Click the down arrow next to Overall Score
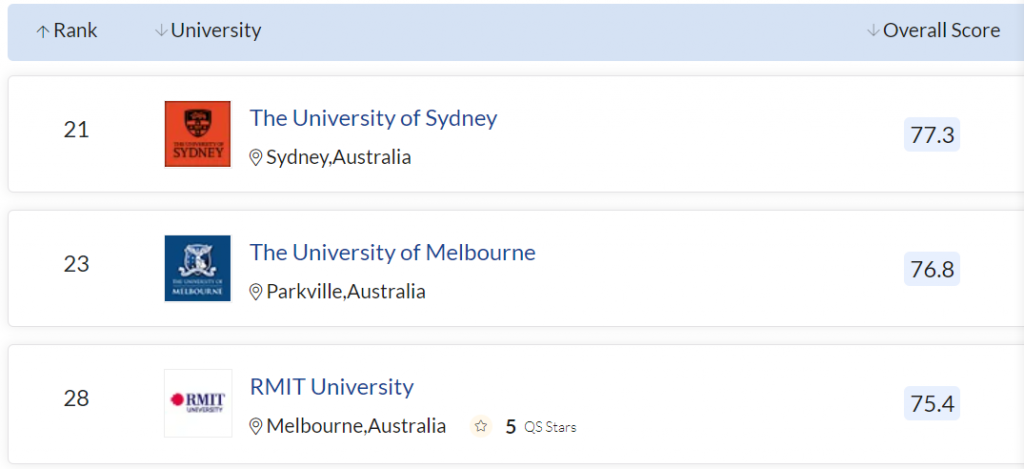The height and width of the screenshot is (469, 1024). [x=873, y=32]
